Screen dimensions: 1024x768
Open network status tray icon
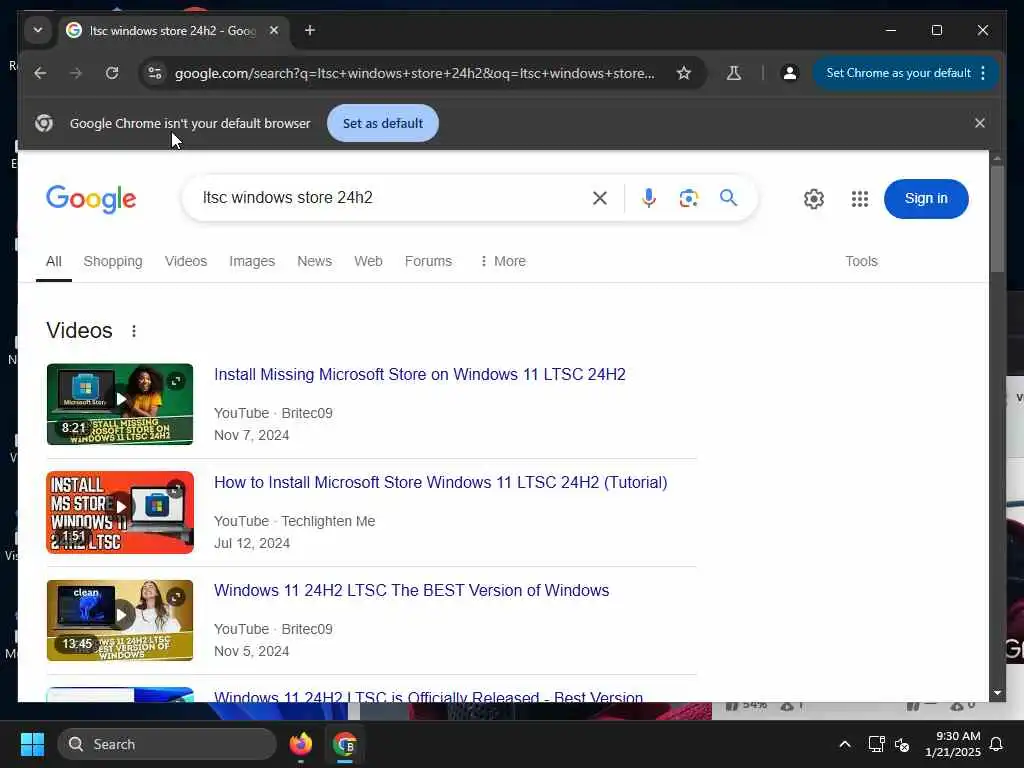[876, 744]
